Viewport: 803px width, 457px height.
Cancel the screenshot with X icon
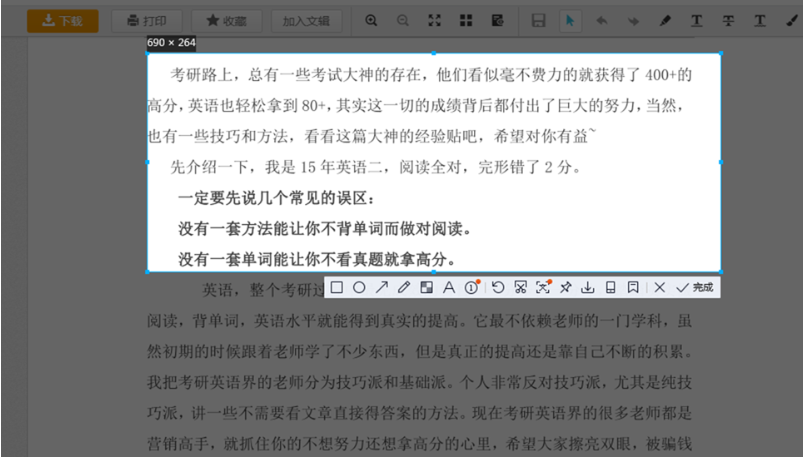click(659, 287)
